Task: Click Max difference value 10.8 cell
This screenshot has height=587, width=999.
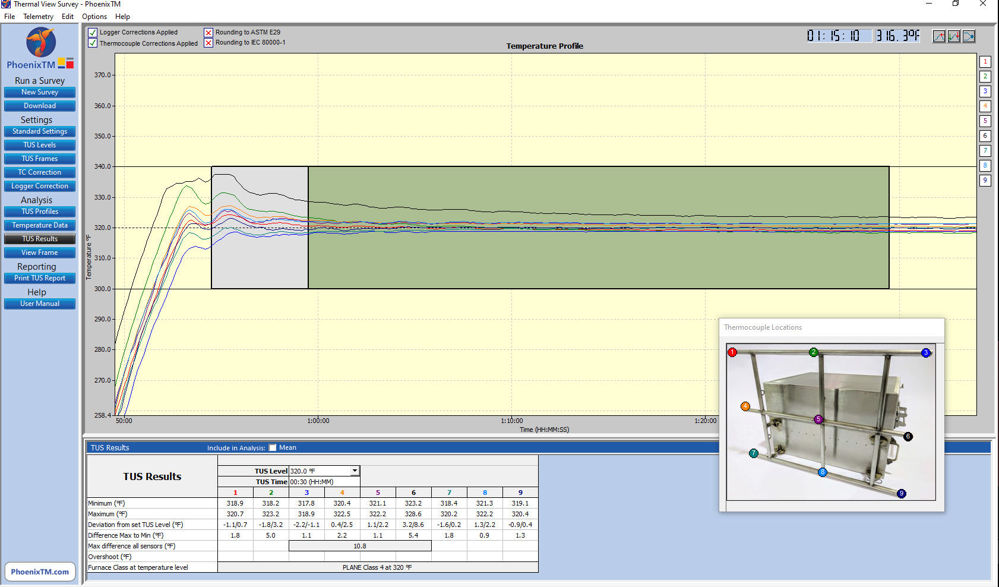Action: (x=360, y=546)
